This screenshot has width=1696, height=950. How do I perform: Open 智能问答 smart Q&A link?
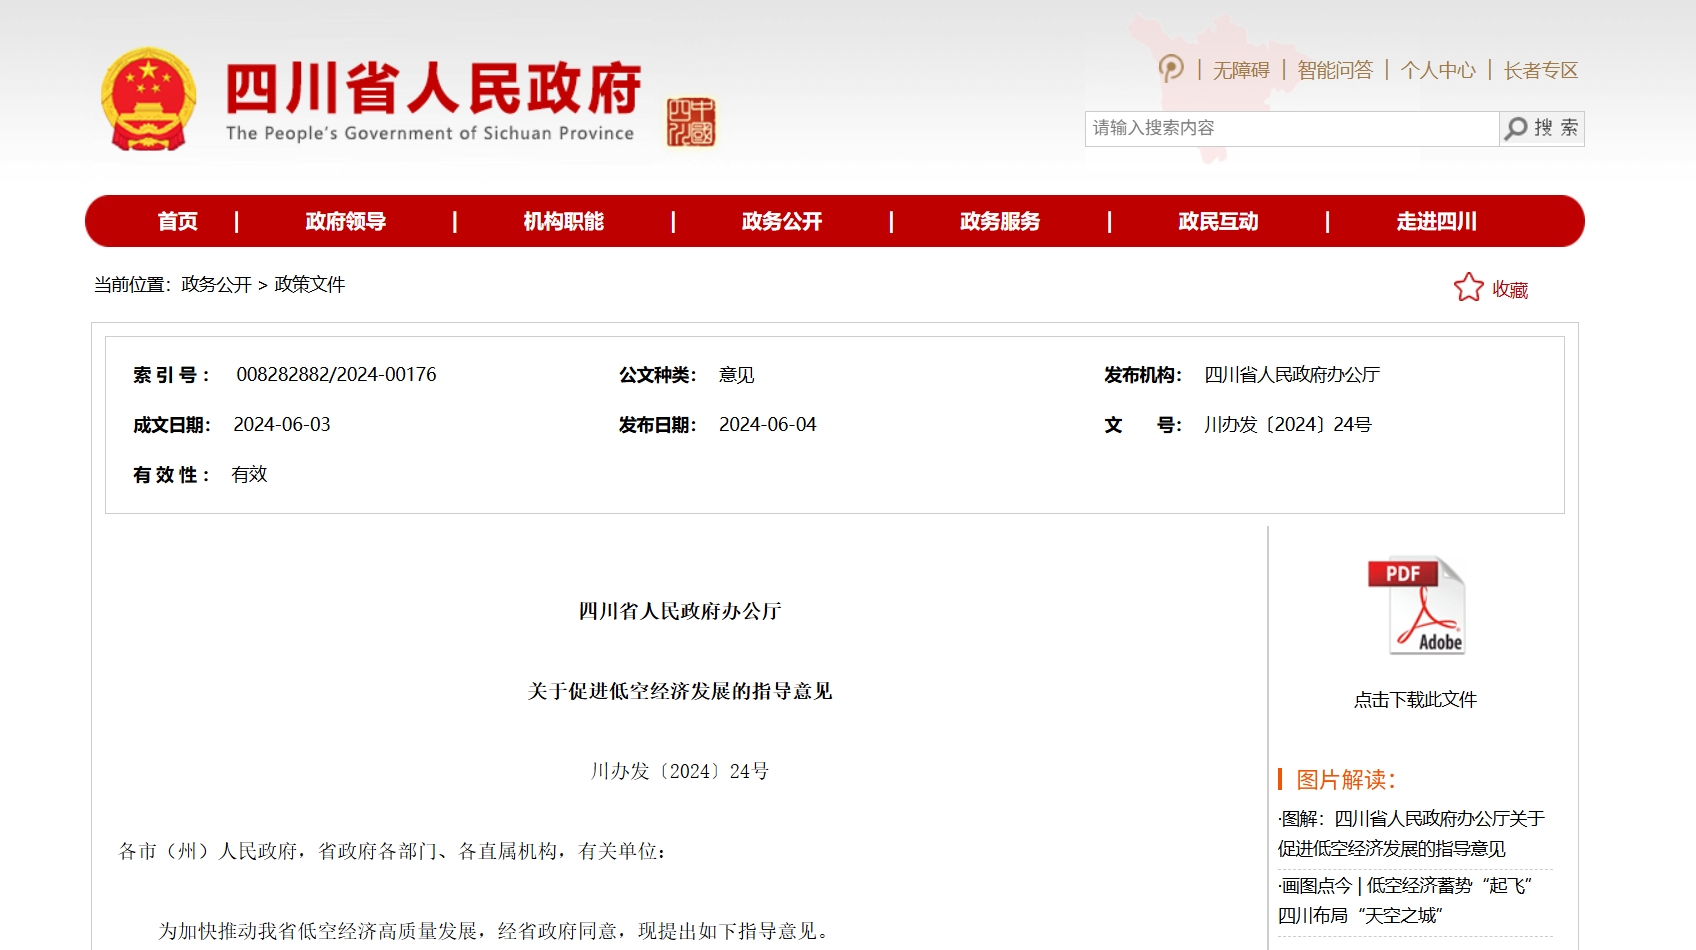(x=1335, y=70)
